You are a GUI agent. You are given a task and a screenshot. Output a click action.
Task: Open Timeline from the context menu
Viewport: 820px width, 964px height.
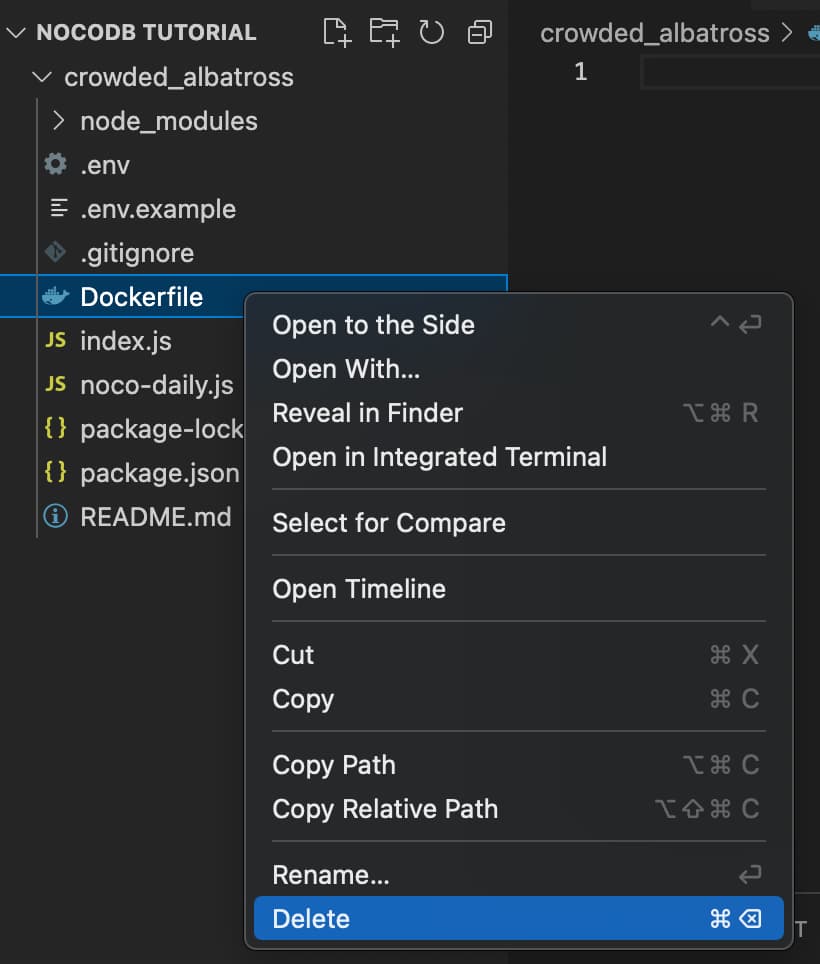click(519, 588)
